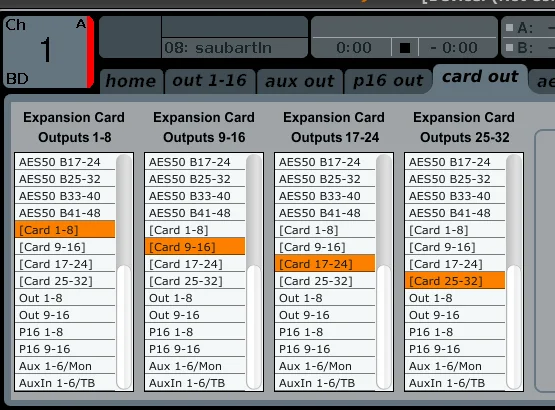Viewport: 555px width, 410px height.
Task: Select [Card 25-32] for Outputs 1-8
Action: (65, 281)
